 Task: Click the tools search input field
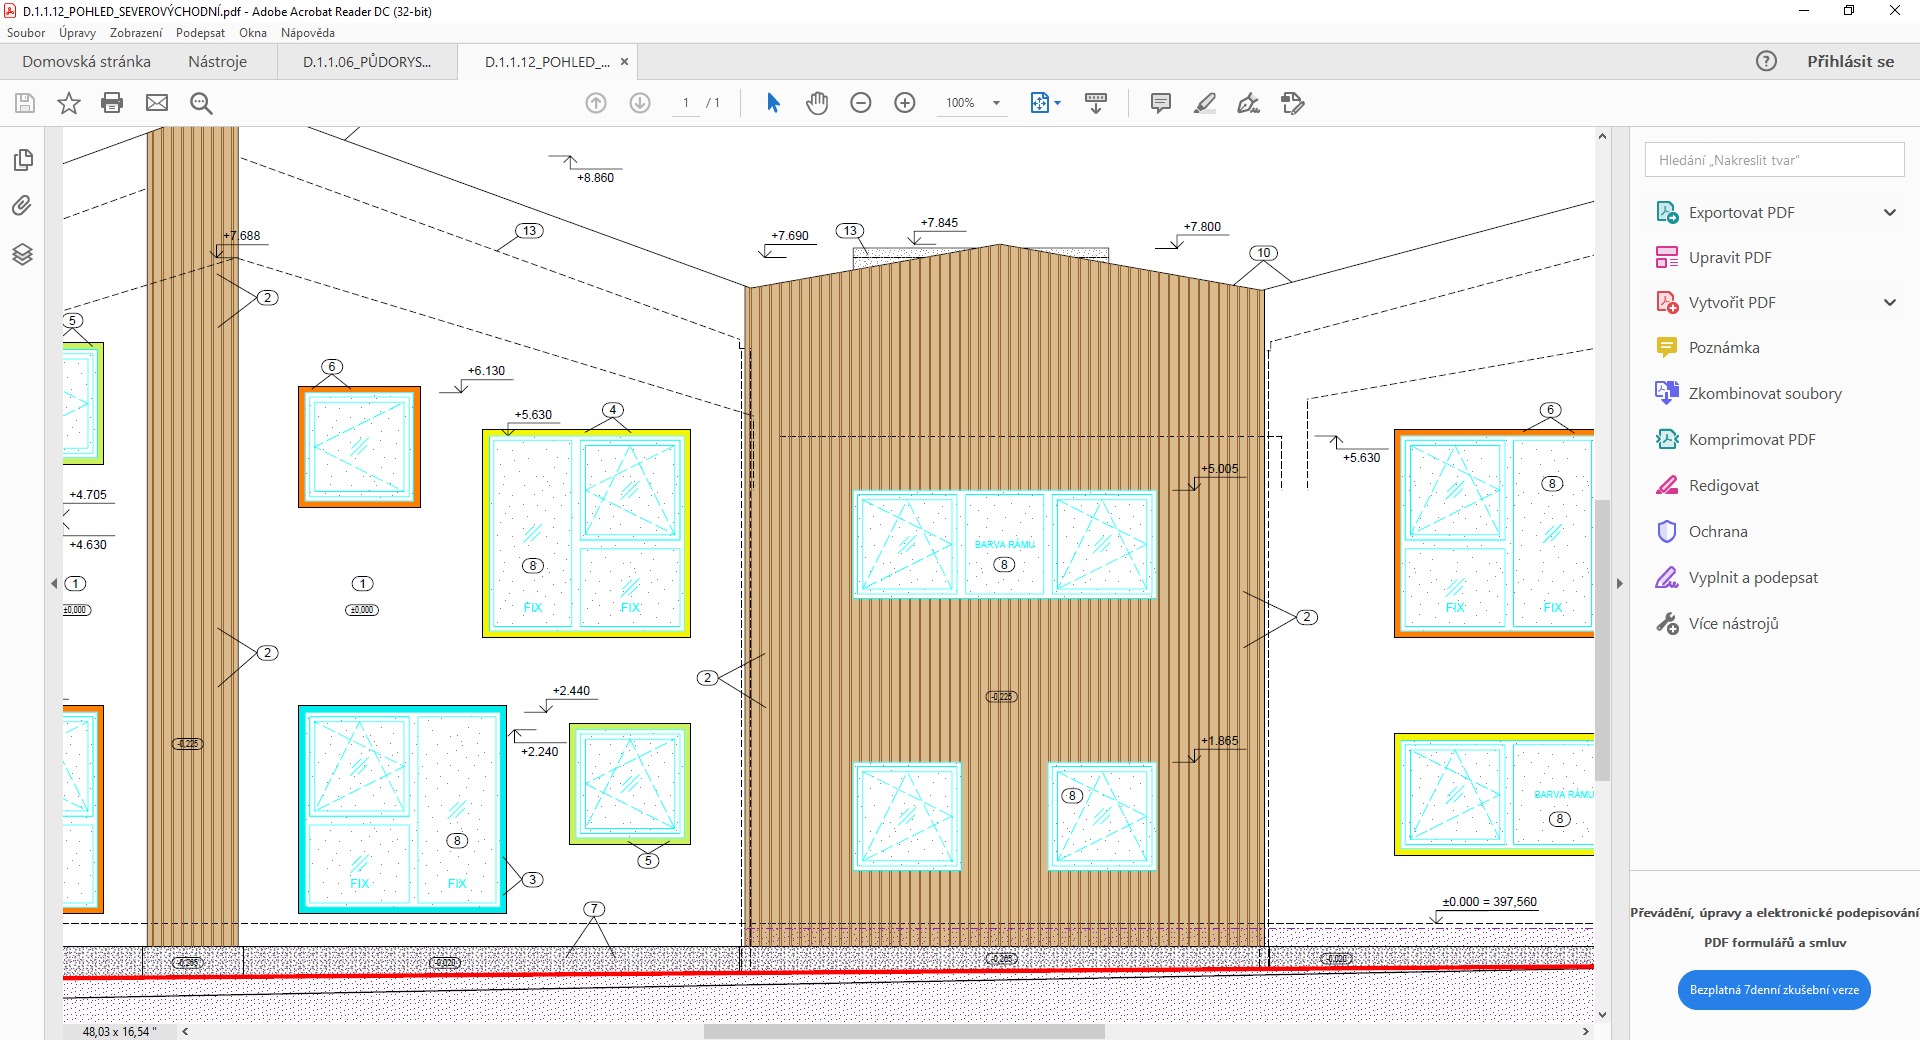pos(1773,160)
